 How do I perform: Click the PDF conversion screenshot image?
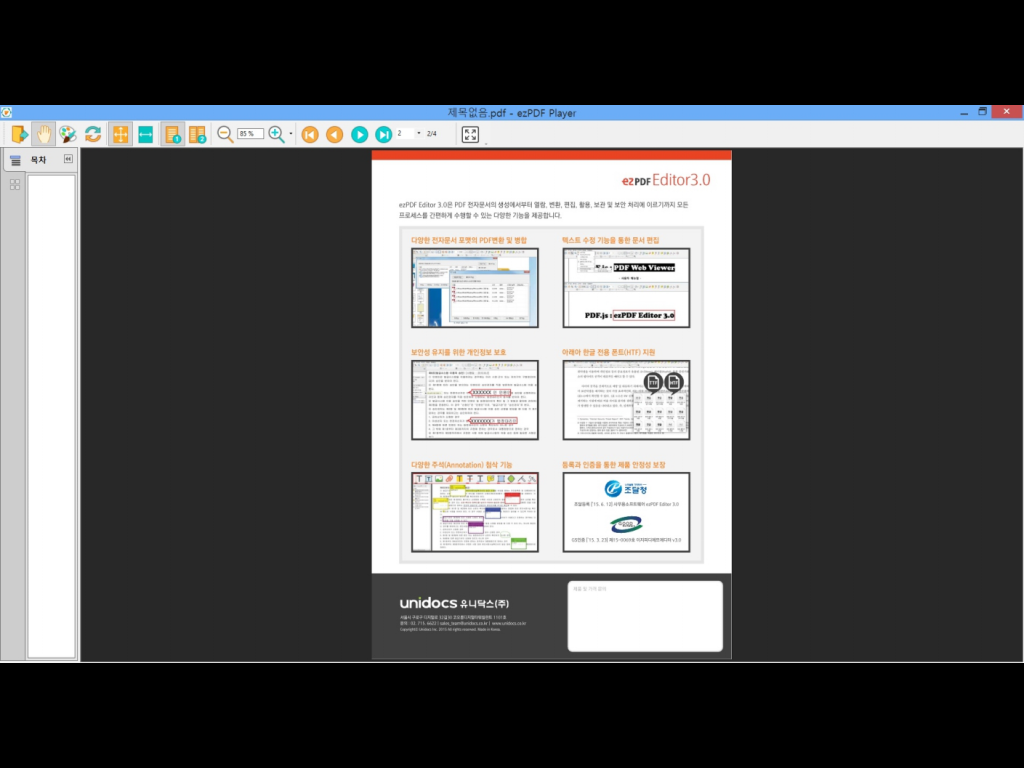(x=475, y=288)
